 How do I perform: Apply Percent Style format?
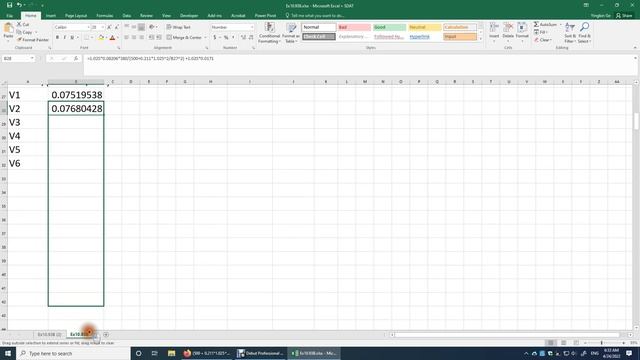tap(226, 38)
